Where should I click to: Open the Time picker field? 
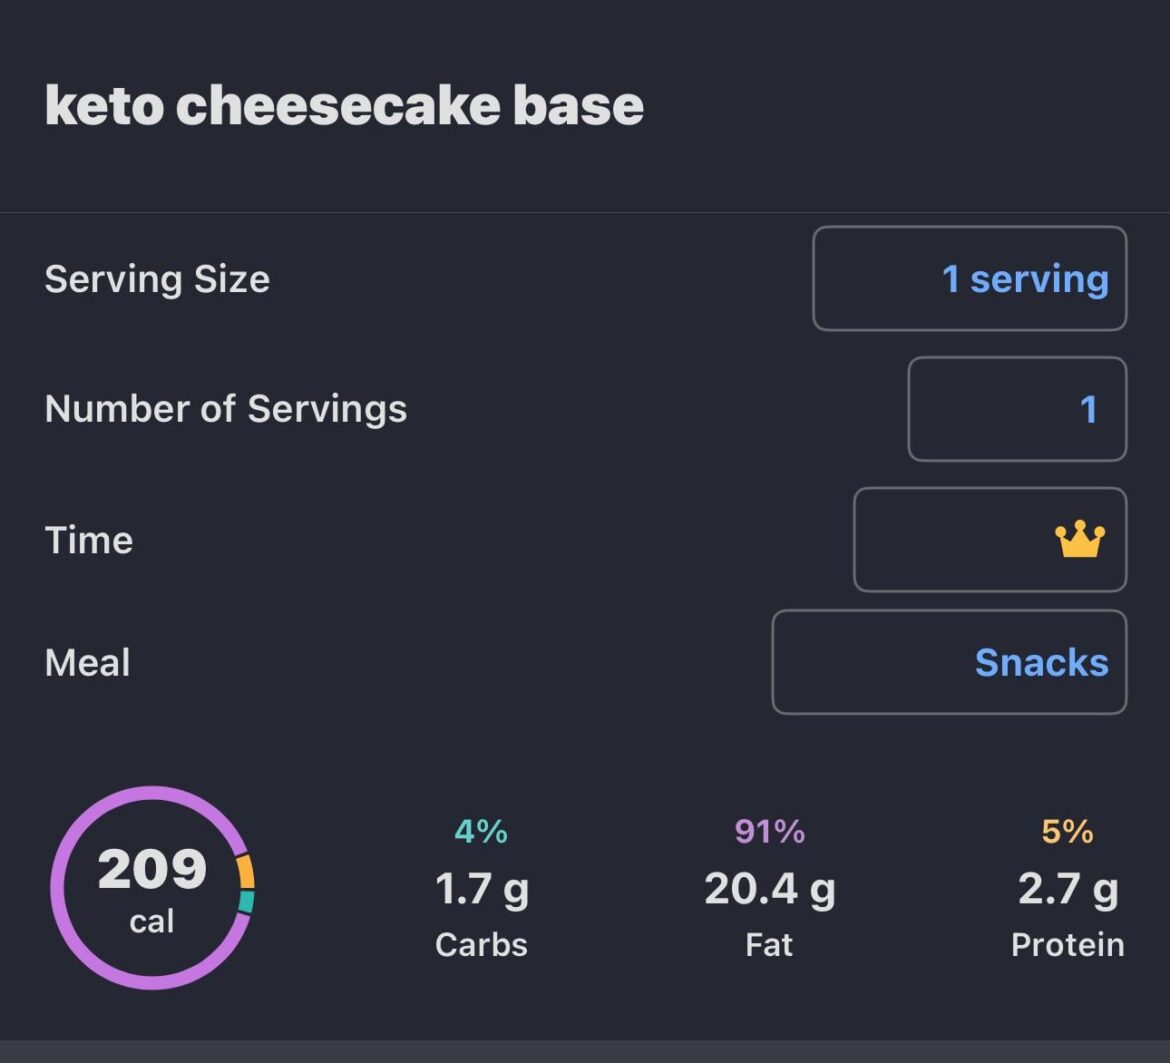pos(989,539)
